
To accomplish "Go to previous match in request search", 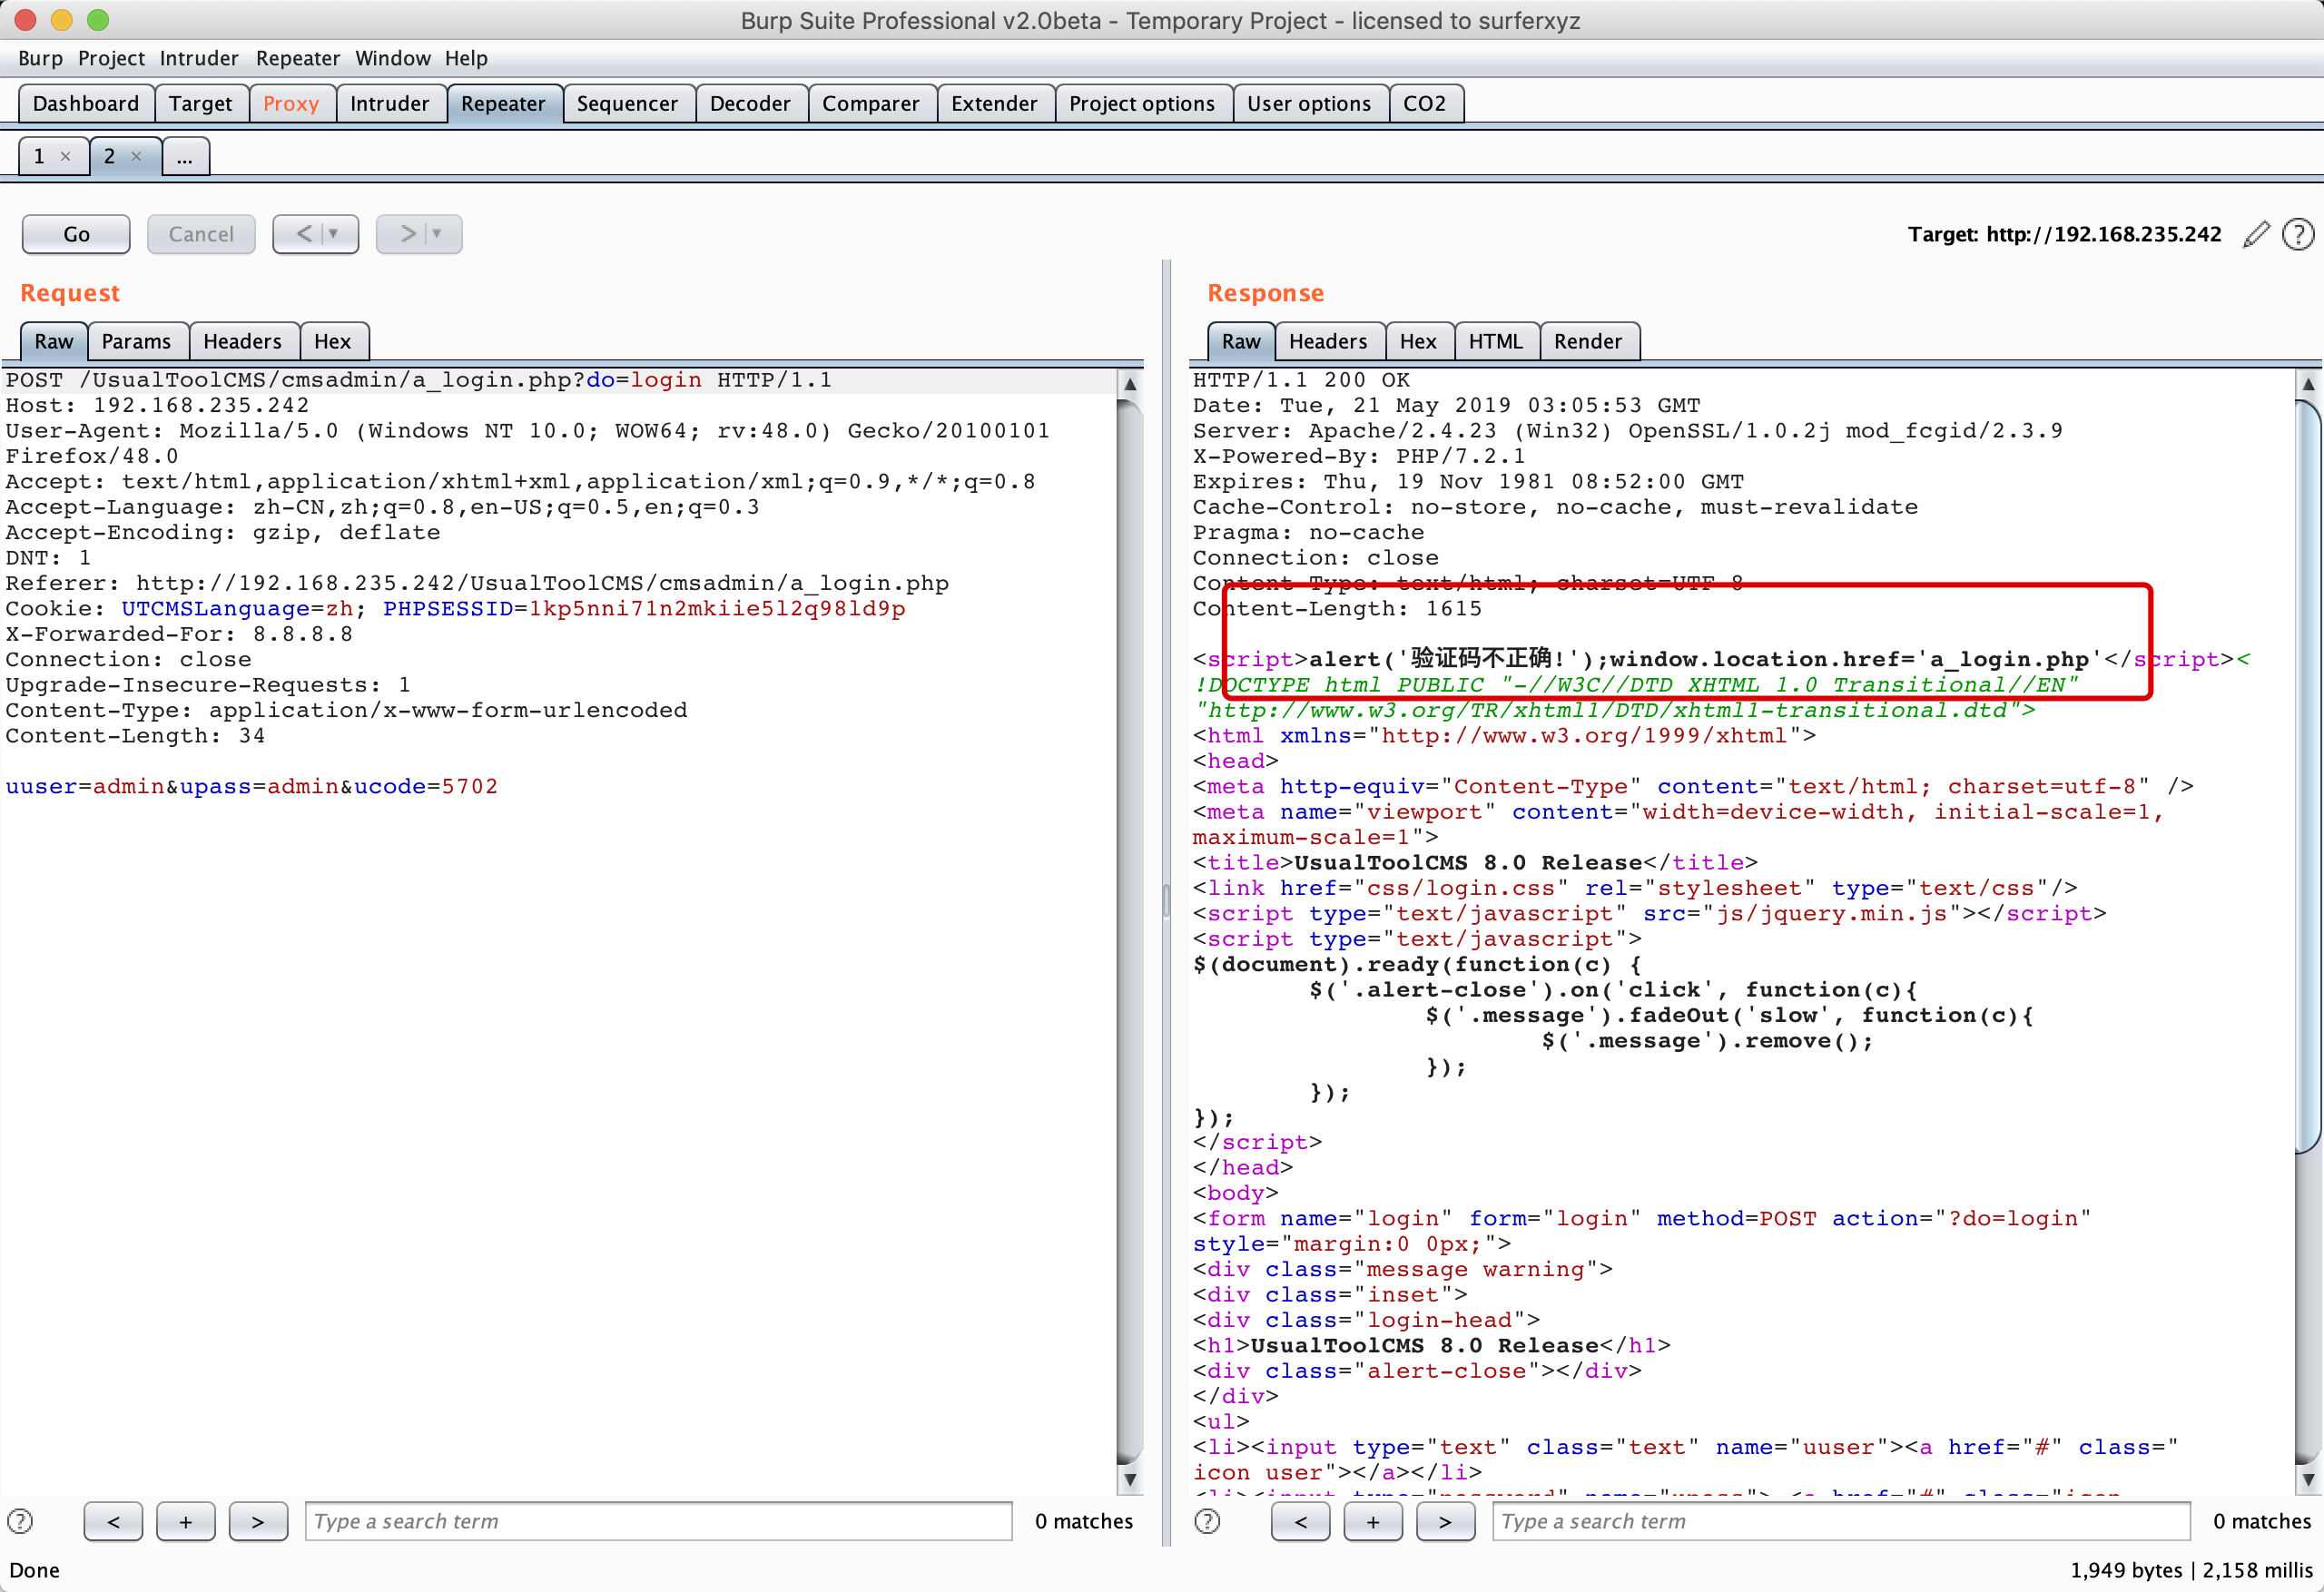I will [113, 1521].
